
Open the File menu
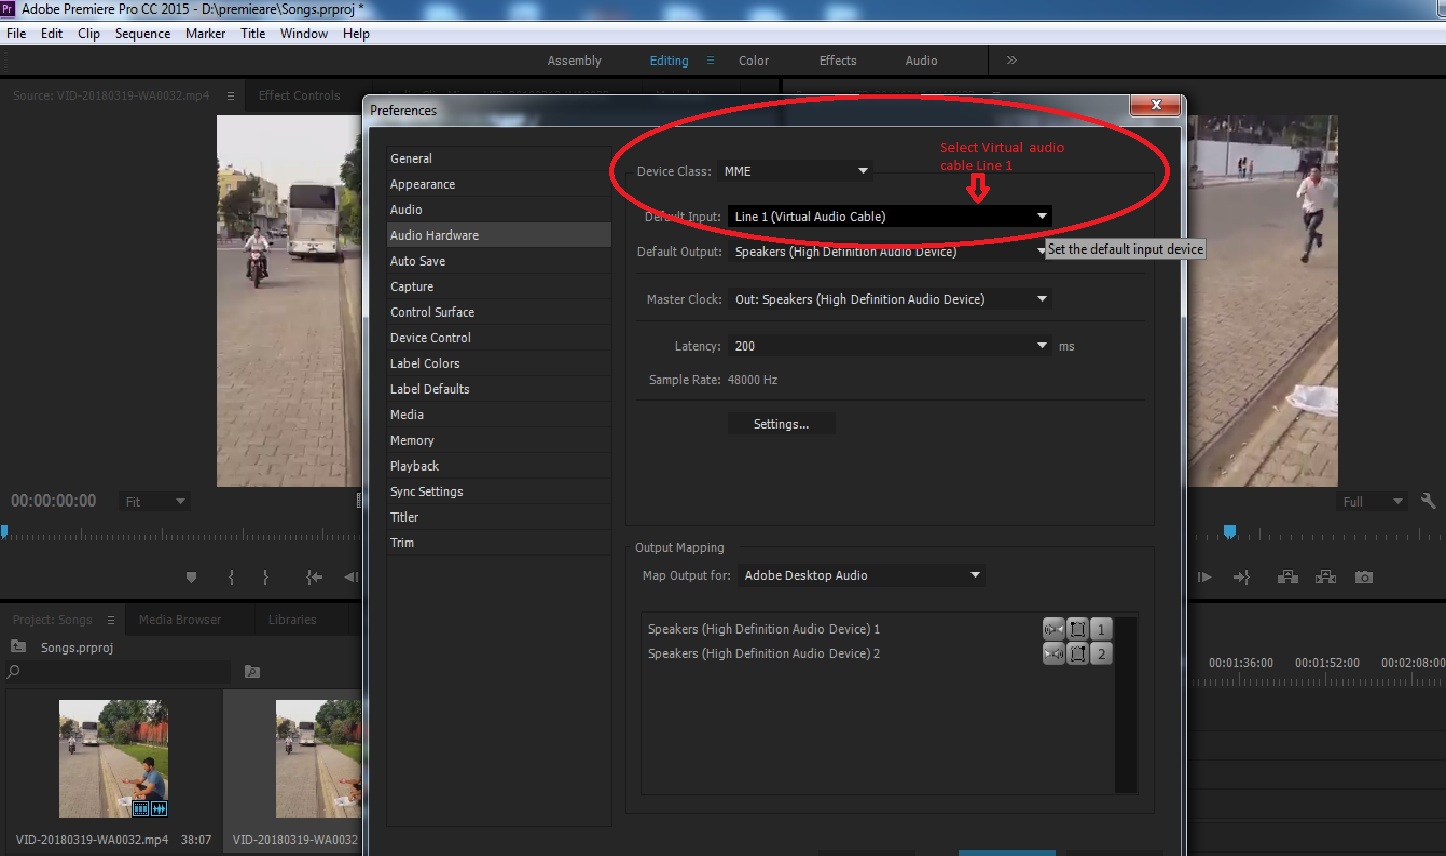point(17,33)
